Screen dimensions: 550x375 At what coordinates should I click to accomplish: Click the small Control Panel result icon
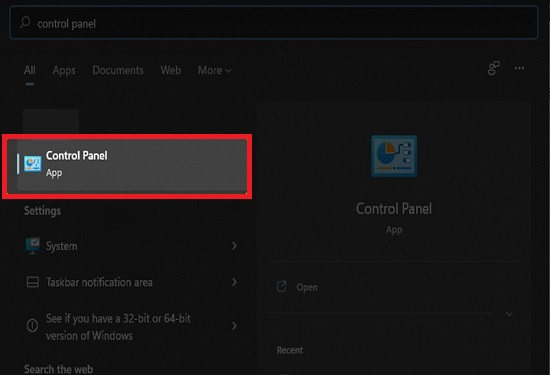(33, 164)
